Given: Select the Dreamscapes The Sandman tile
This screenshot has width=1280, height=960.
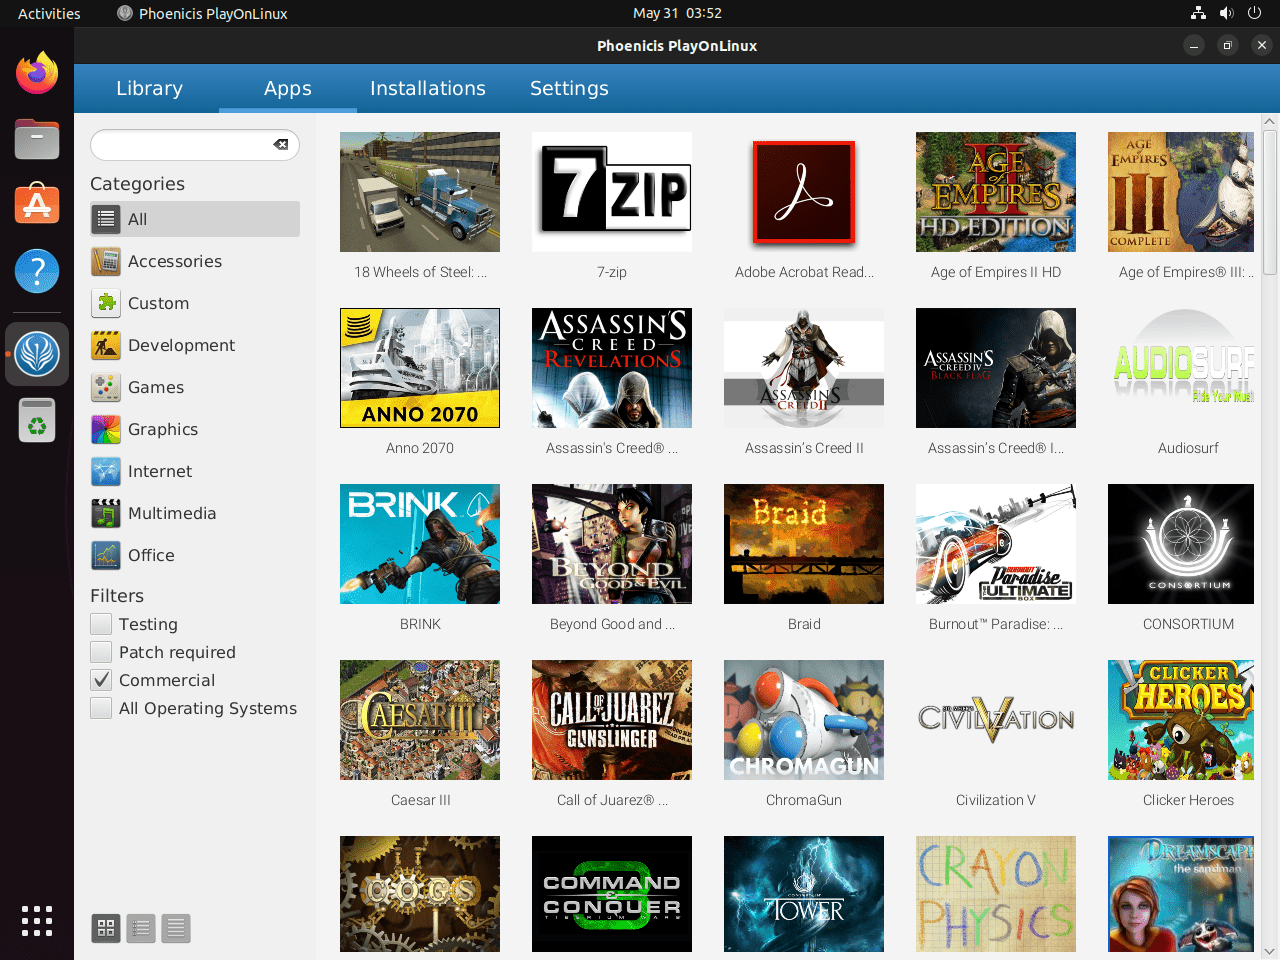Looking at the screenshot, I should tap(1181, 894).
